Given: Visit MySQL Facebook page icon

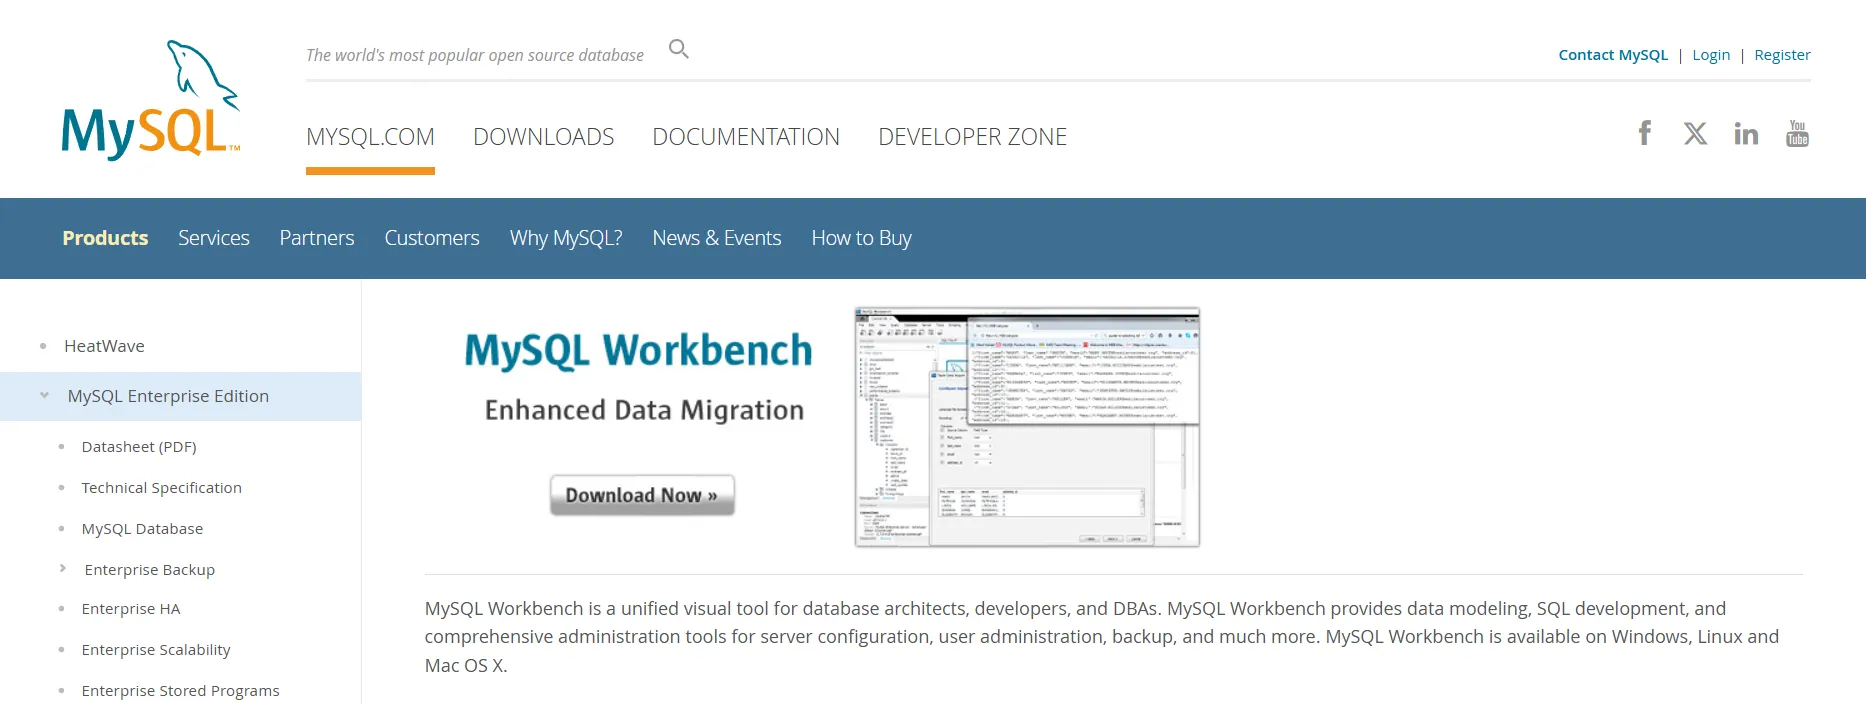Looking at the screenshot, I should (1644, 133).
